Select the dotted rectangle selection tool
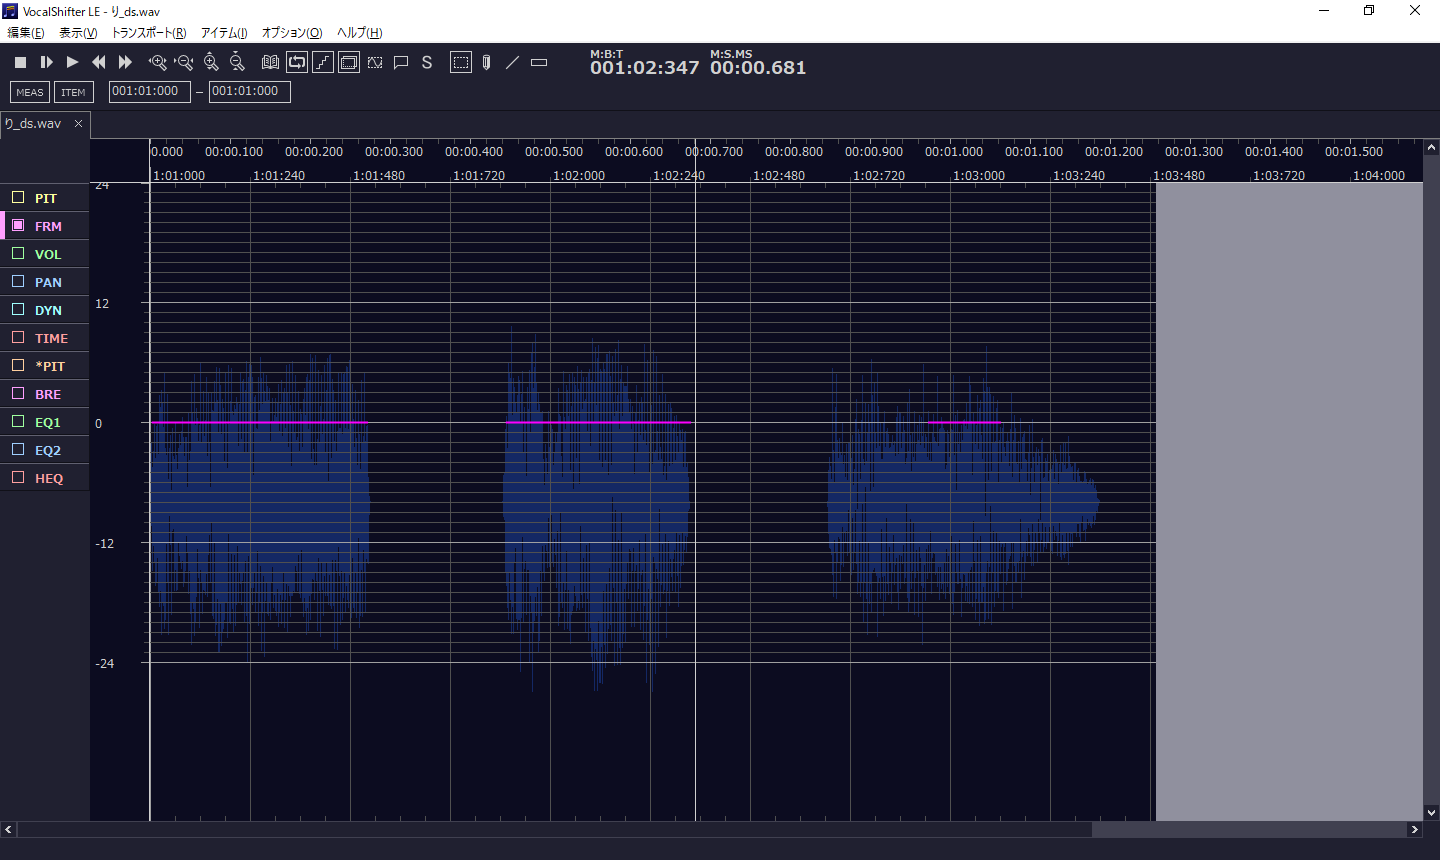The height and width of the screenshot is (860, 1440). coord(461,62)
